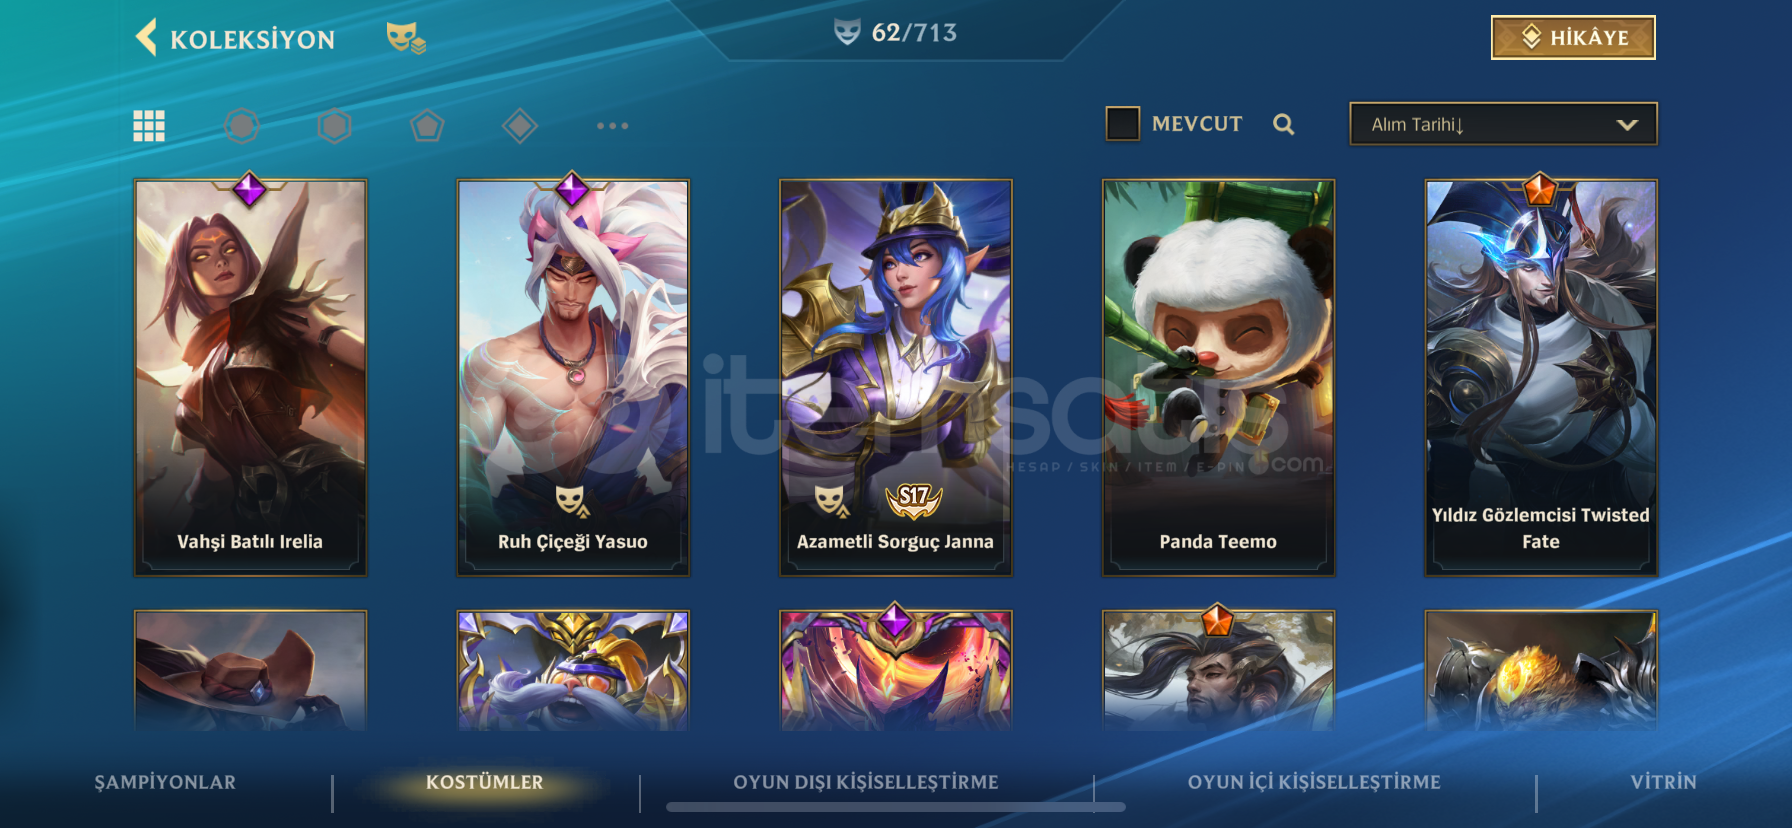This screenshot has width=1792, height=828.
Task: Open the Alım Tarihi sort dropdown
Action: [x=1503, y=124]
